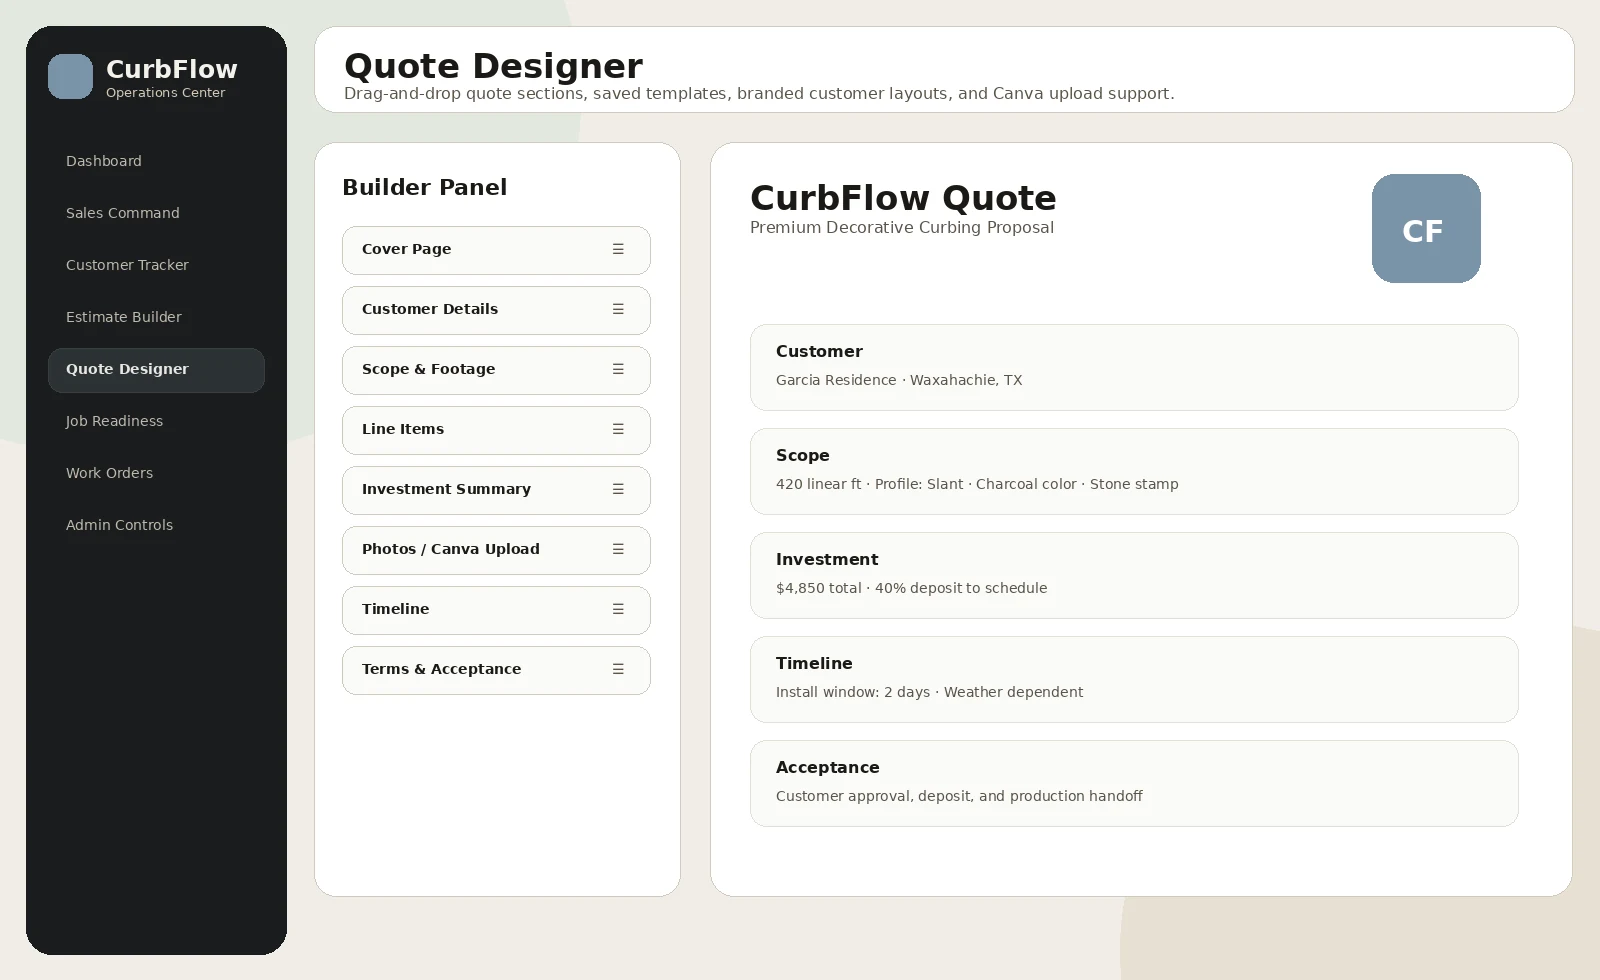Click Premium Decorative Curbing Proposal subtitle
Viewport: 1600px width, 980px height.
pos(902,228)
